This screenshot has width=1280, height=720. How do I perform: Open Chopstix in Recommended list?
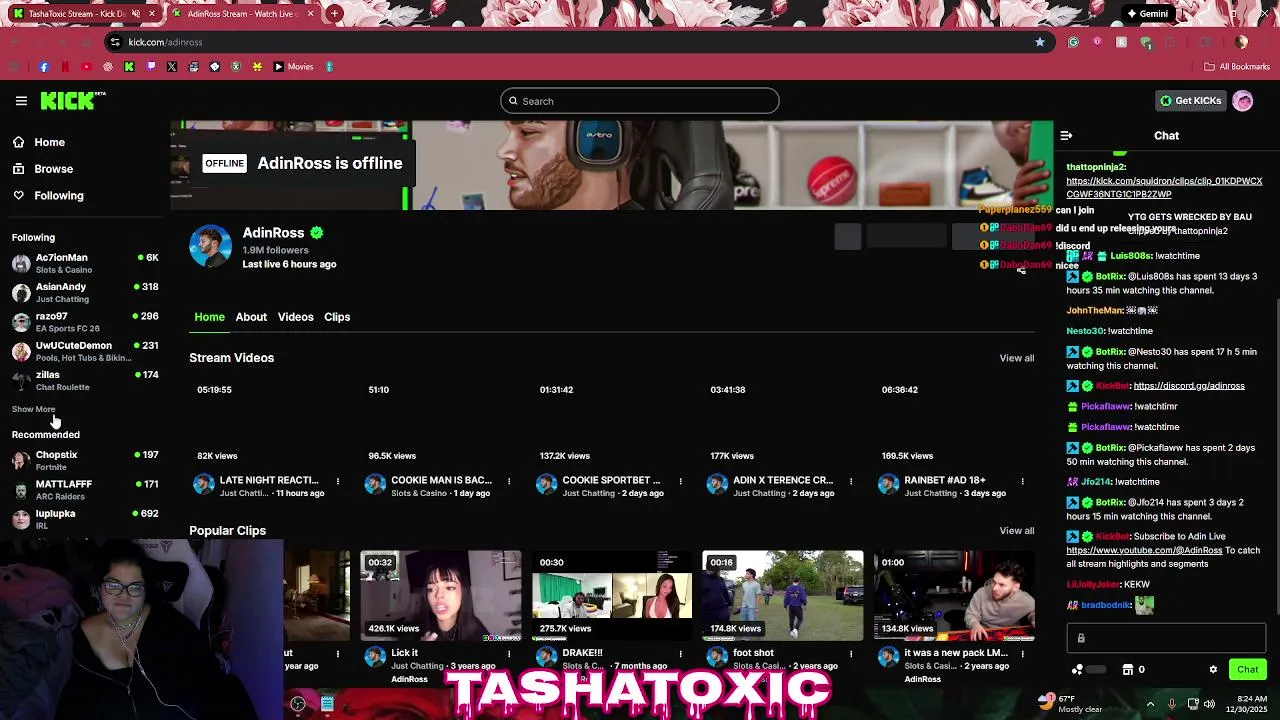tap(85, 460)
